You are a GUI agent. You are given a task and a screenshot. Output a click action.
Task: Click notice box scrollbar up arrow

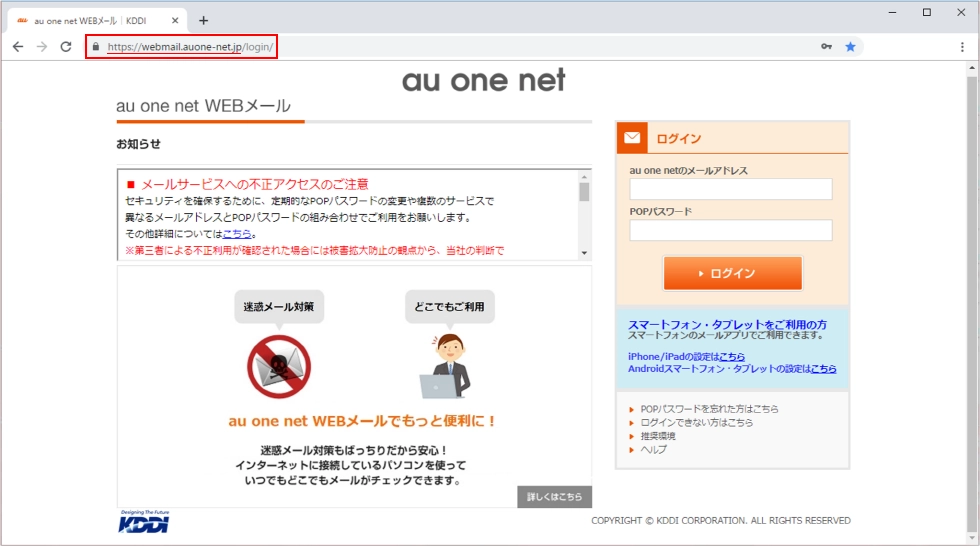(x=584, y=177)
